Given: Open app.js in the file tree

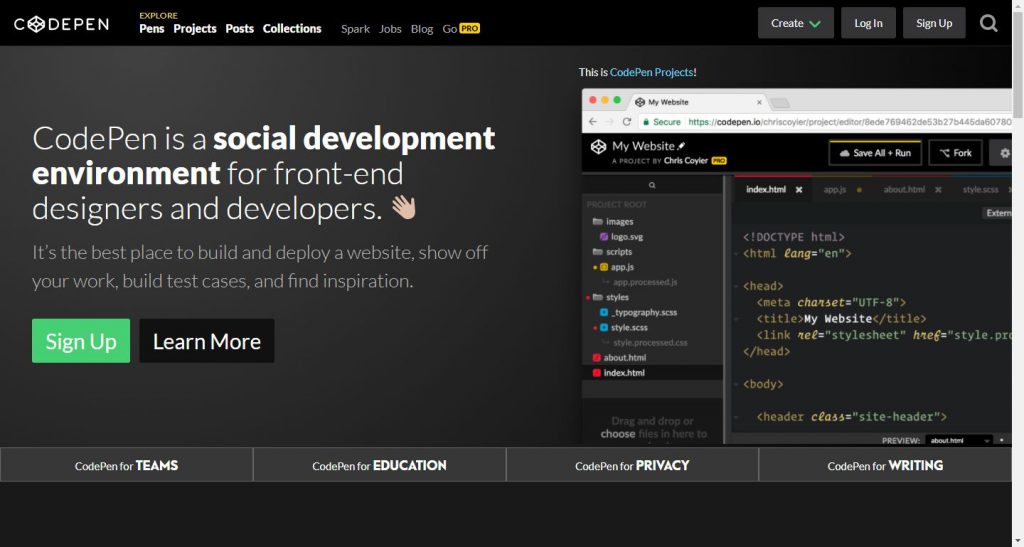Looking at the screenshot, I should coord(616,267).
